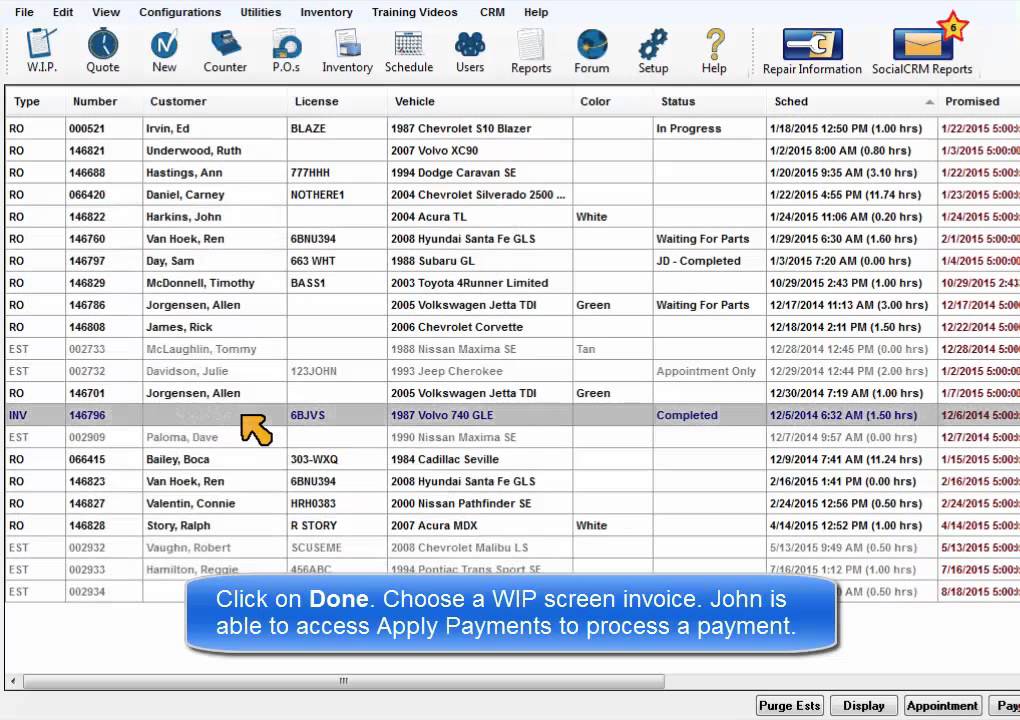Click the Purge Ests button

tap(789, 705)
